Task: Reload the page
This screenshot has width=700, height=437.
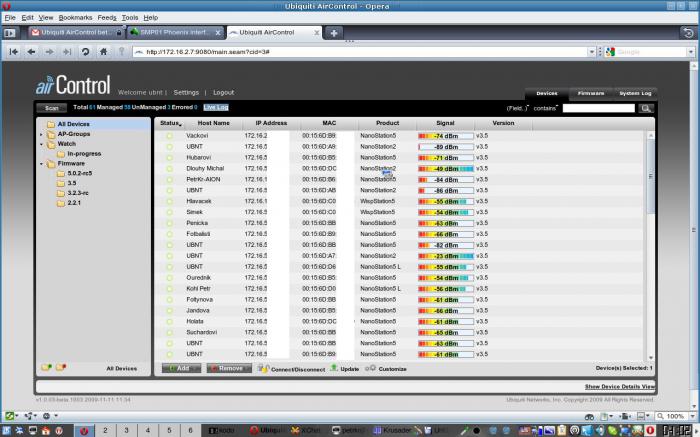Action: (85, 52)
